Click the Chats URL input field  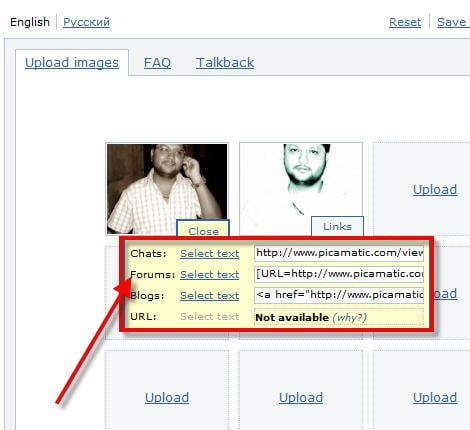click(339, 253)
